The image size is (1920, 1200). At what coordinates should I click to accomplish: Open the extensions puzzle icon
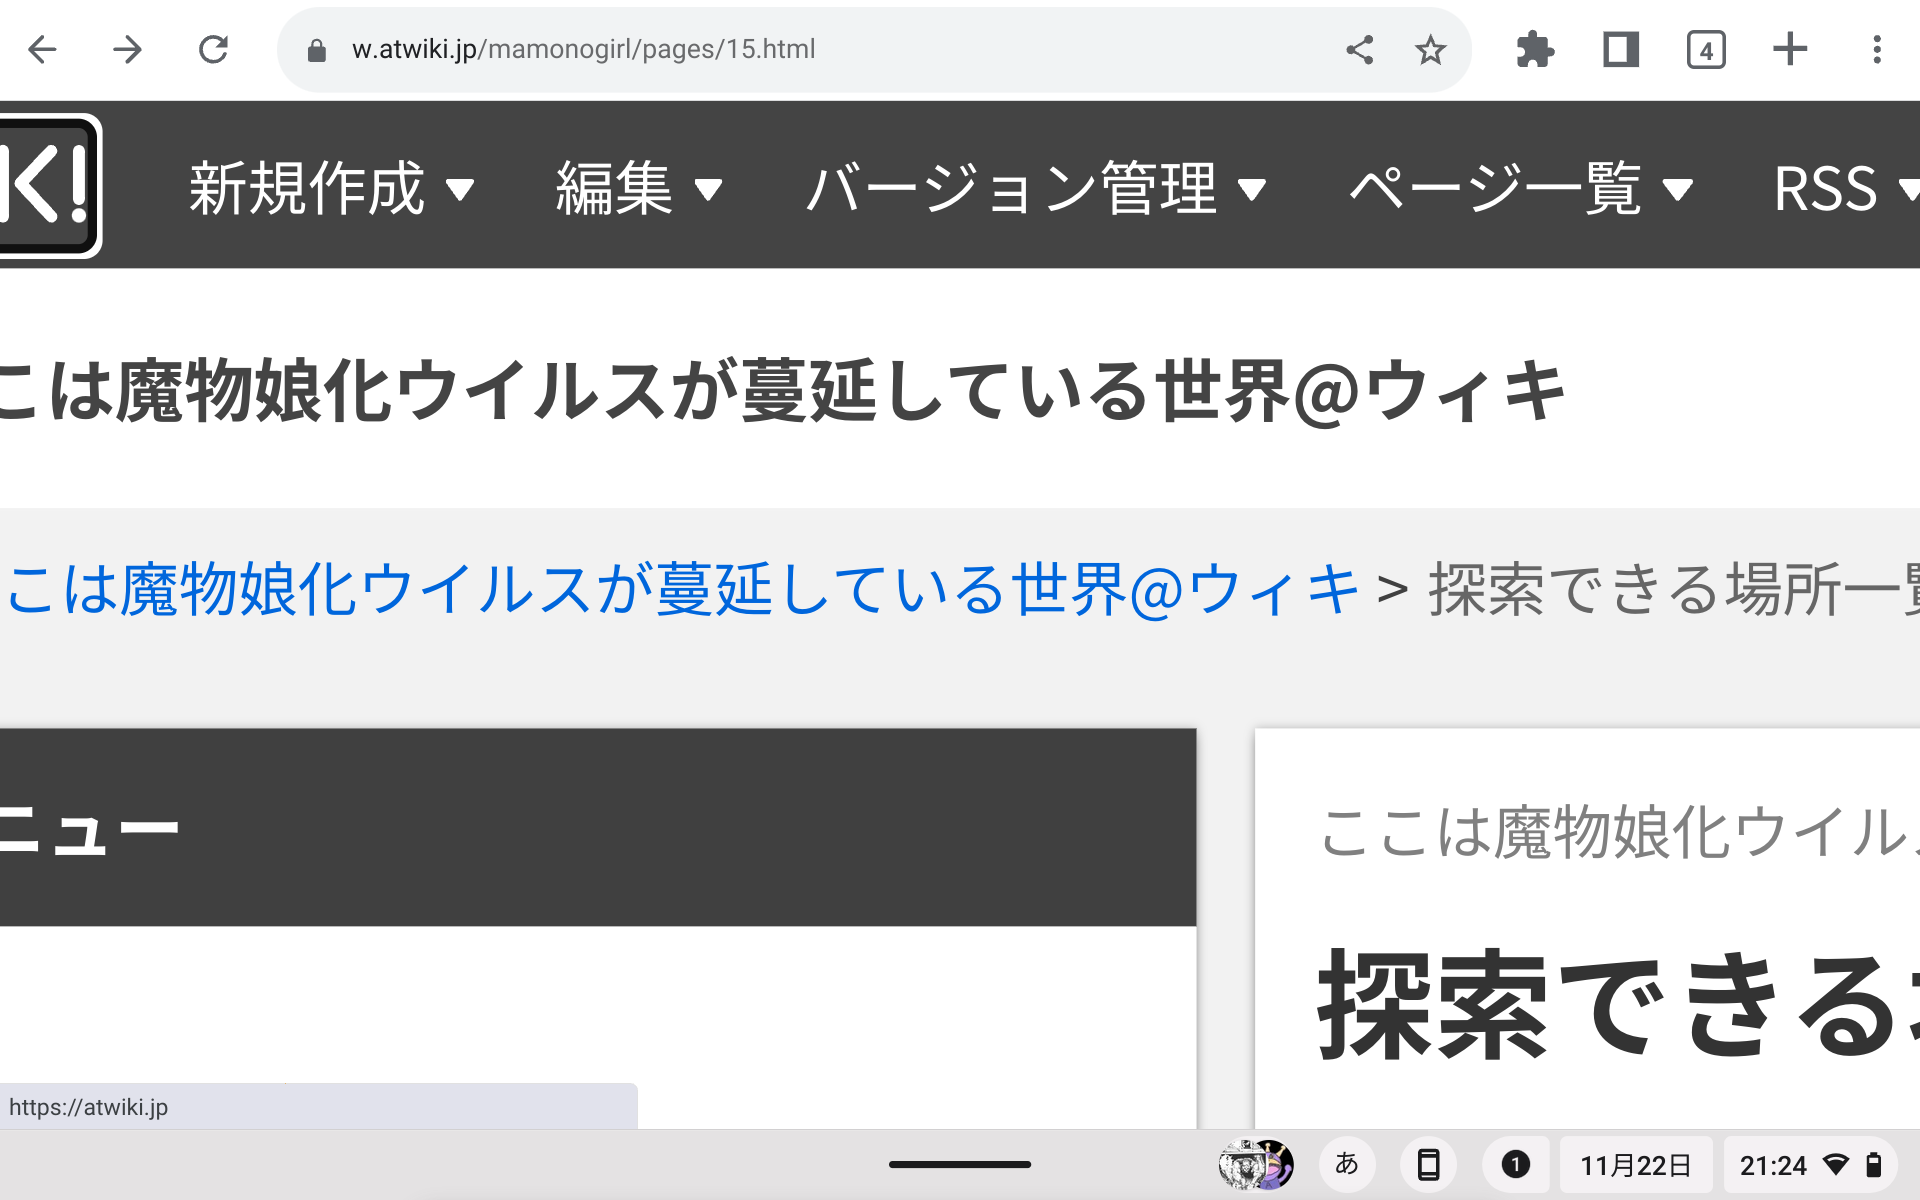[x=1535, y=49]
